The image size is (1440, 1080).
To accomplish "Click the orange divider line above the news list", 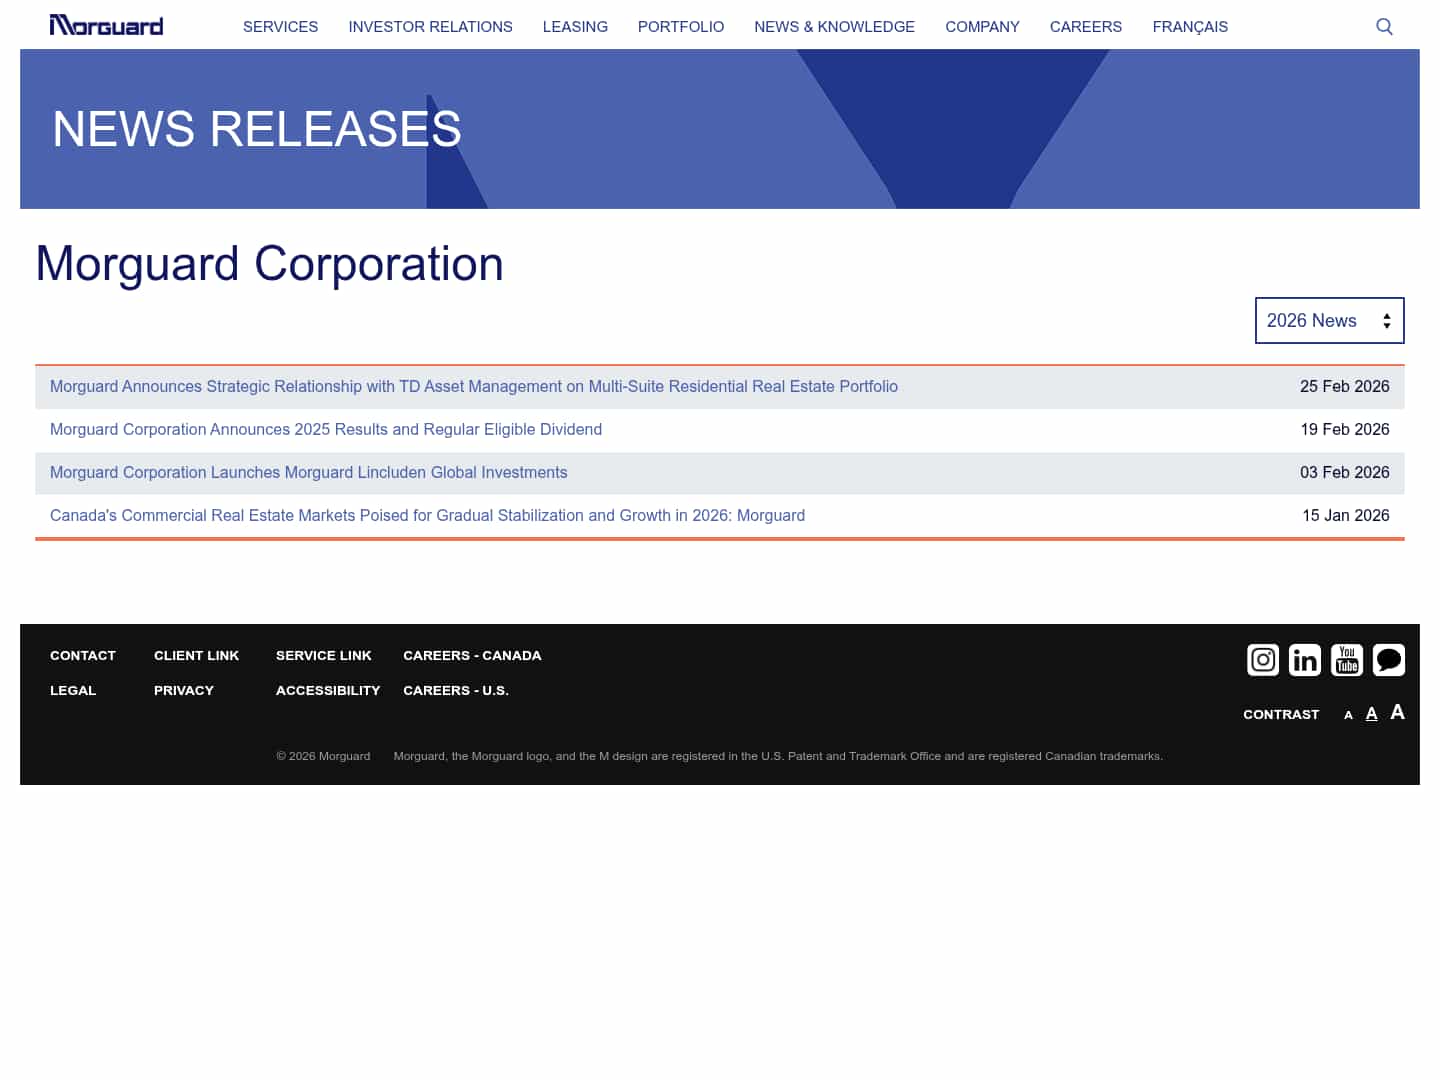I will (x=720, y=364).
